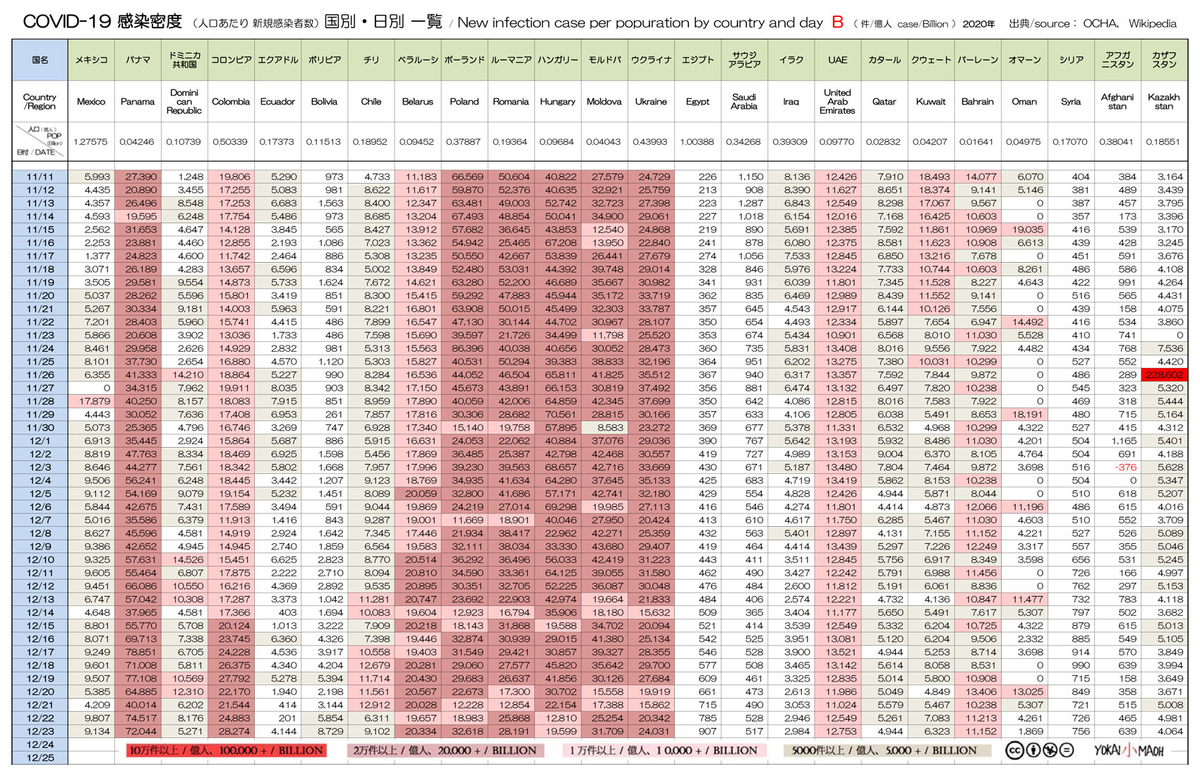Click the Panama column header
The width and height of the screenshot is (1200, 772).
click(x=138, y=101)
